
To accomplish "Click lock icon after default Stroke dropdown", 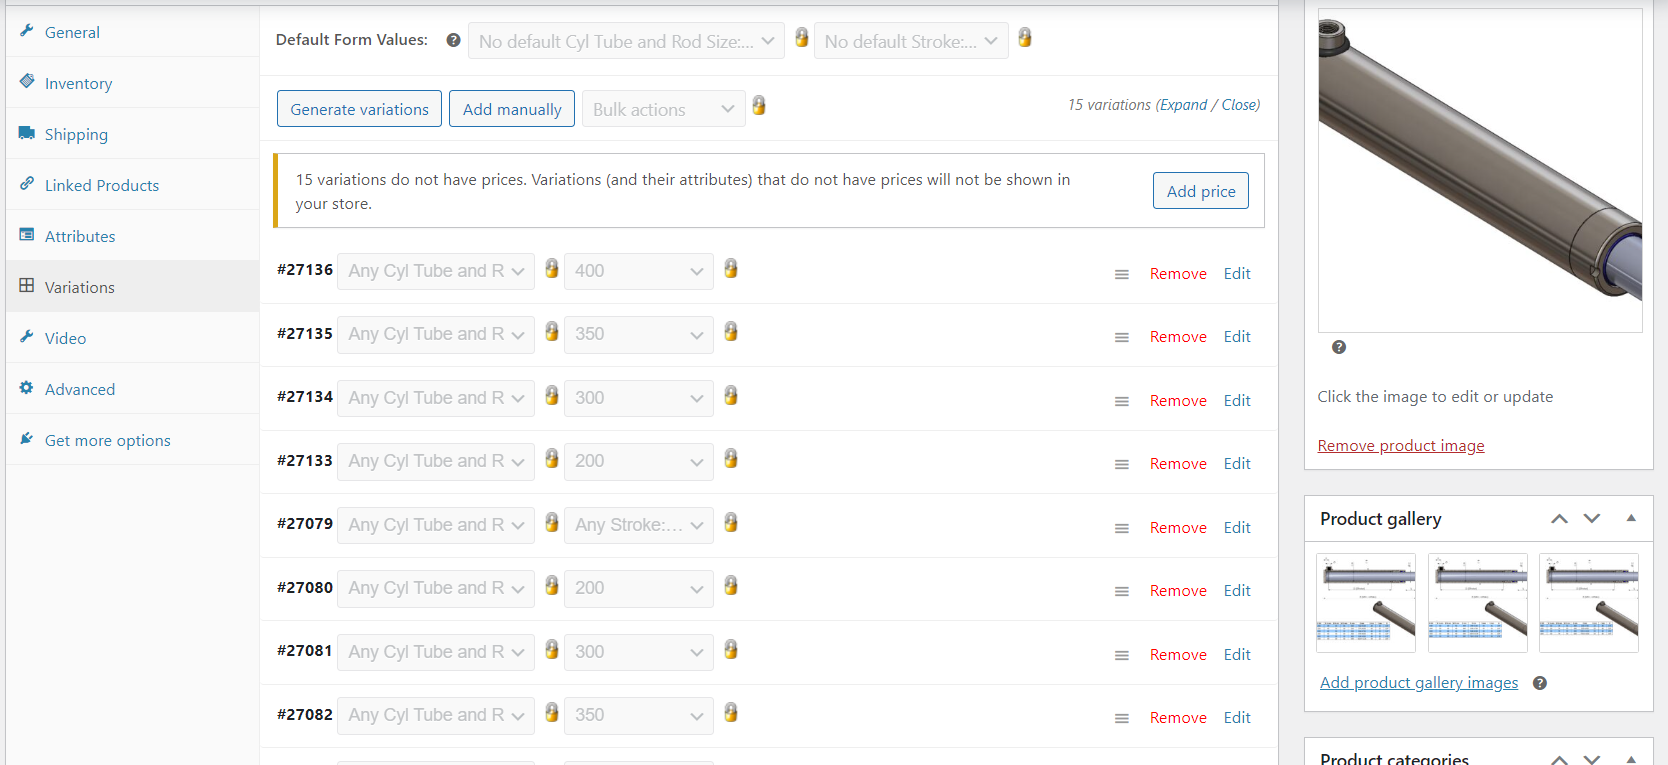I will click(1024, 38).
